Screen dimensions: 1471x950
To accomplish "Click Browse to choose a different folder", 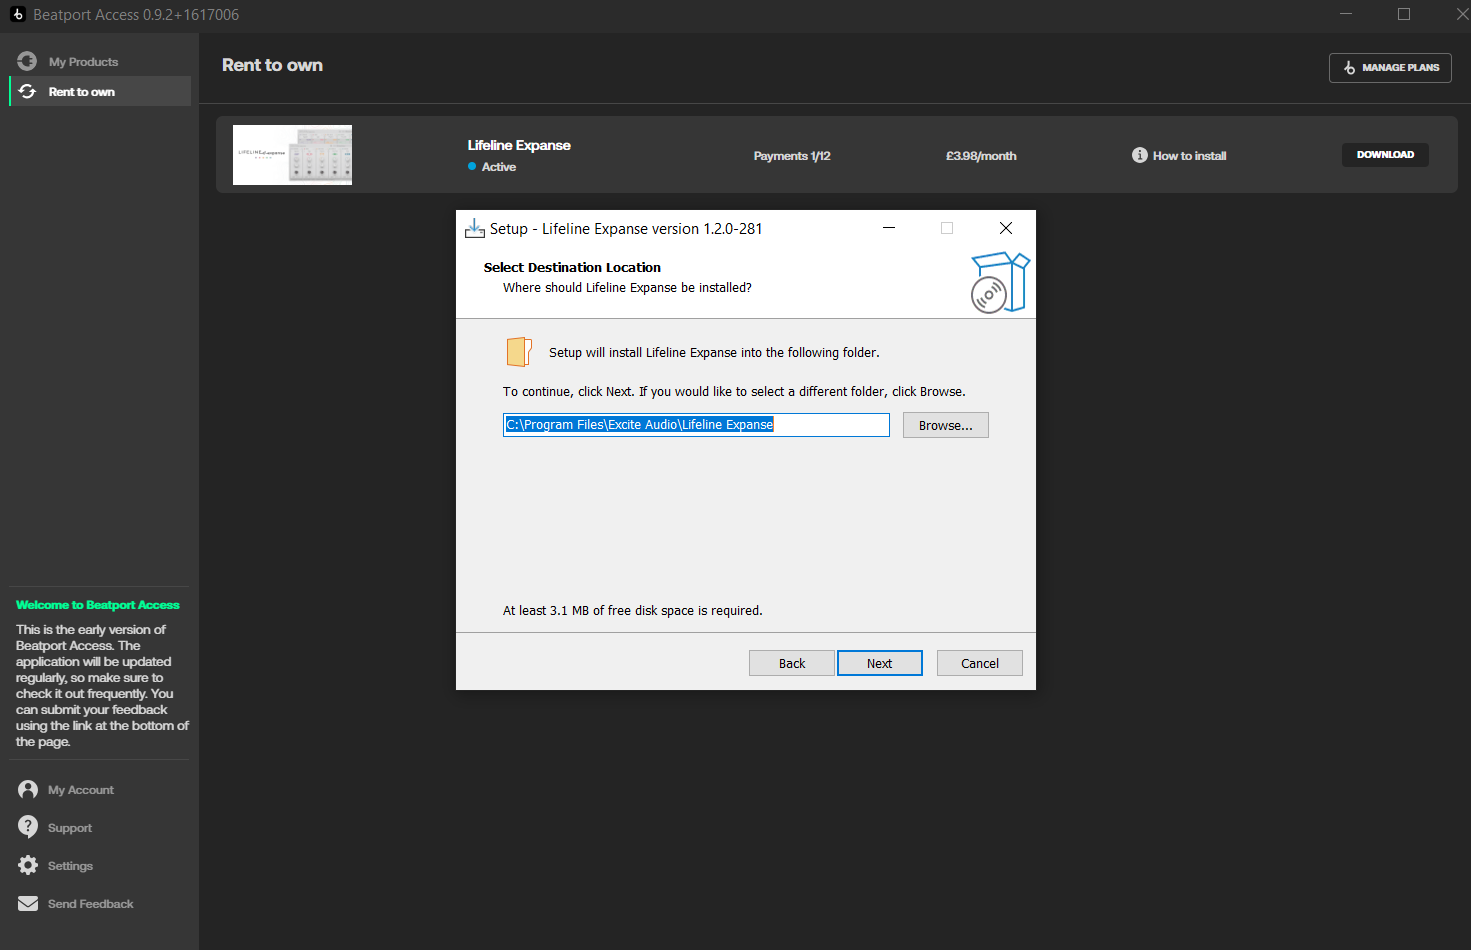I will point(945,425).
